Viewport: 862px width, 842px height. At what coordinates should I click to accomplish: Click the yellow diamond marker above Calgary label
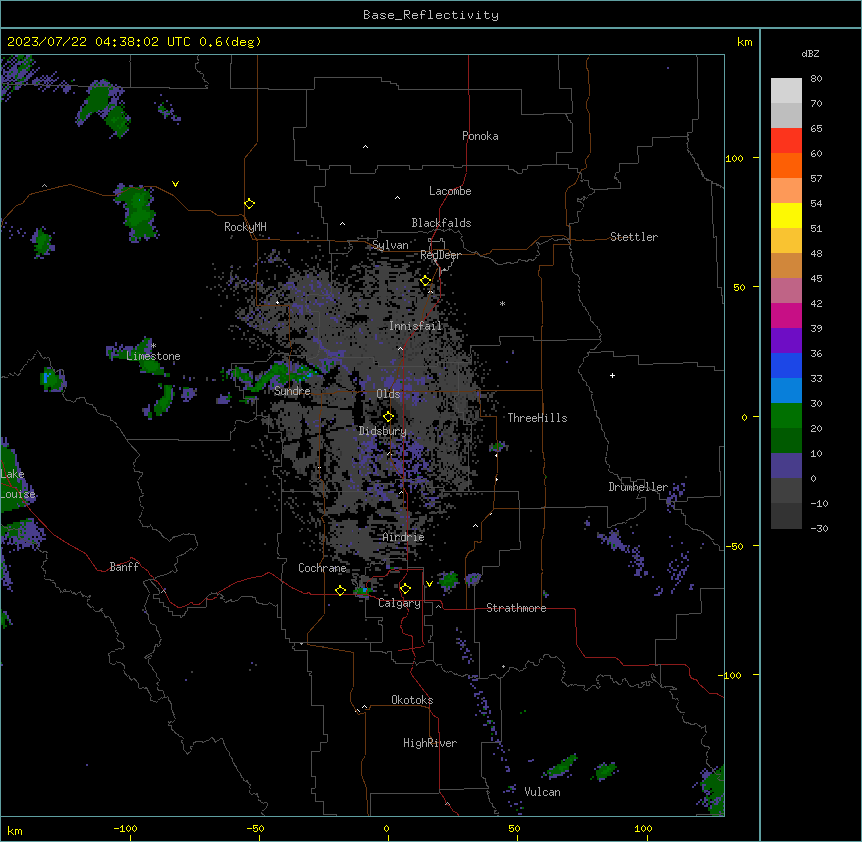405,589
